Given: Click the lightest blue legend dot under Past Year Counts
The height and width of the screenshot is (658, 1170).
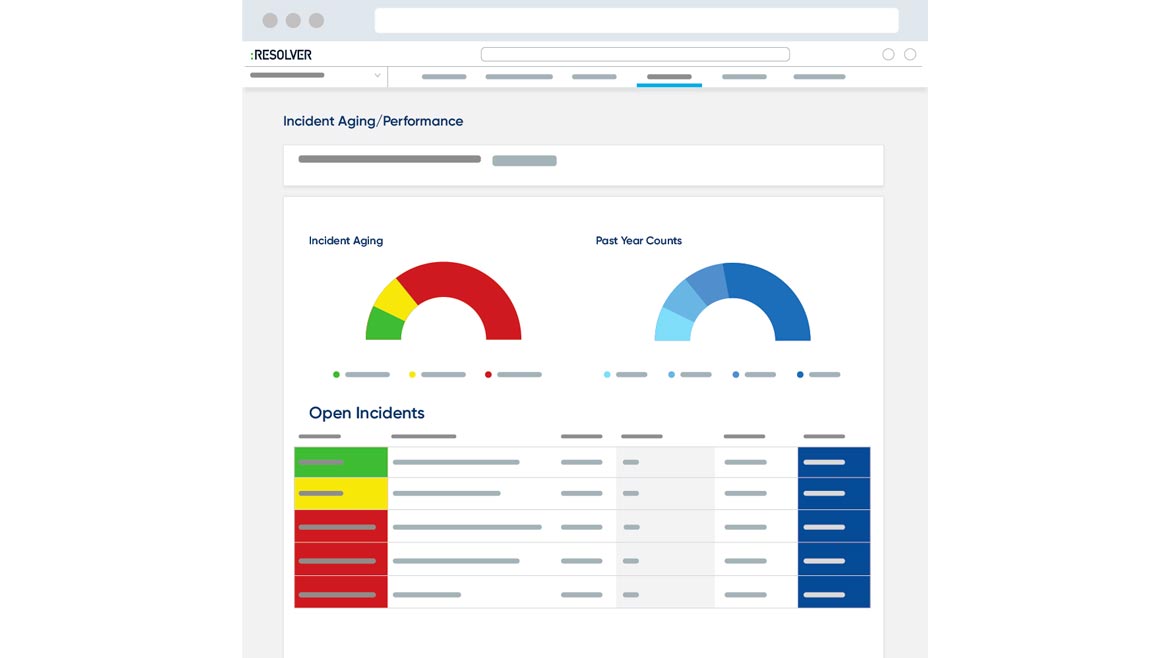Looking at the screenshot, I should pyautogui.click(x=607, y=375).
